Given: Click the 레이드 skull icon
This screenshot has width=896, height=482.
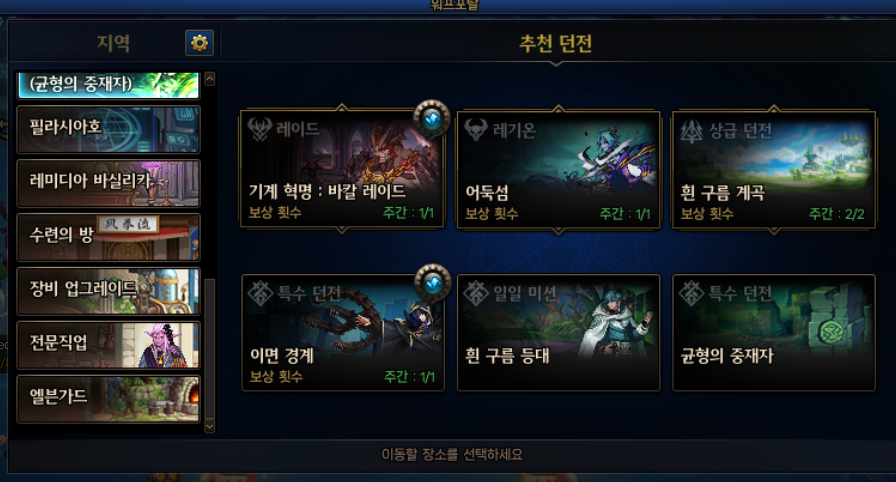Looking at the screenshot, I should click(259, 129).
